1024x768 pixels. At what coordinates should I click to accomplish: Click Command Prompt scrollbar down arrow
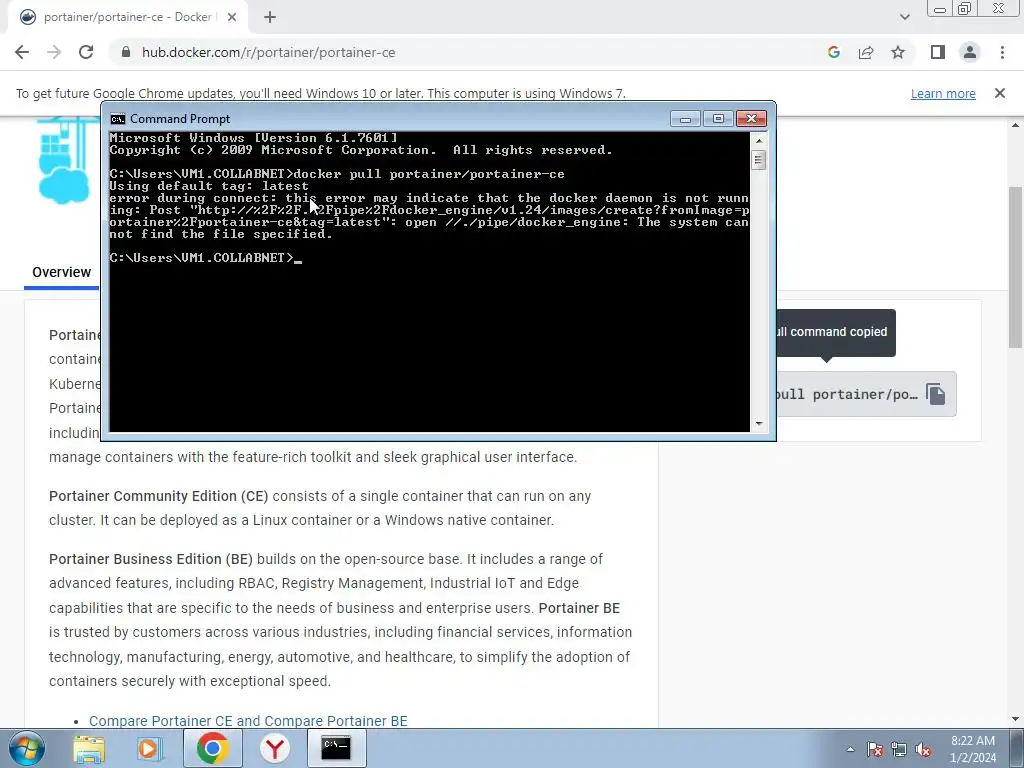(758, 424)
